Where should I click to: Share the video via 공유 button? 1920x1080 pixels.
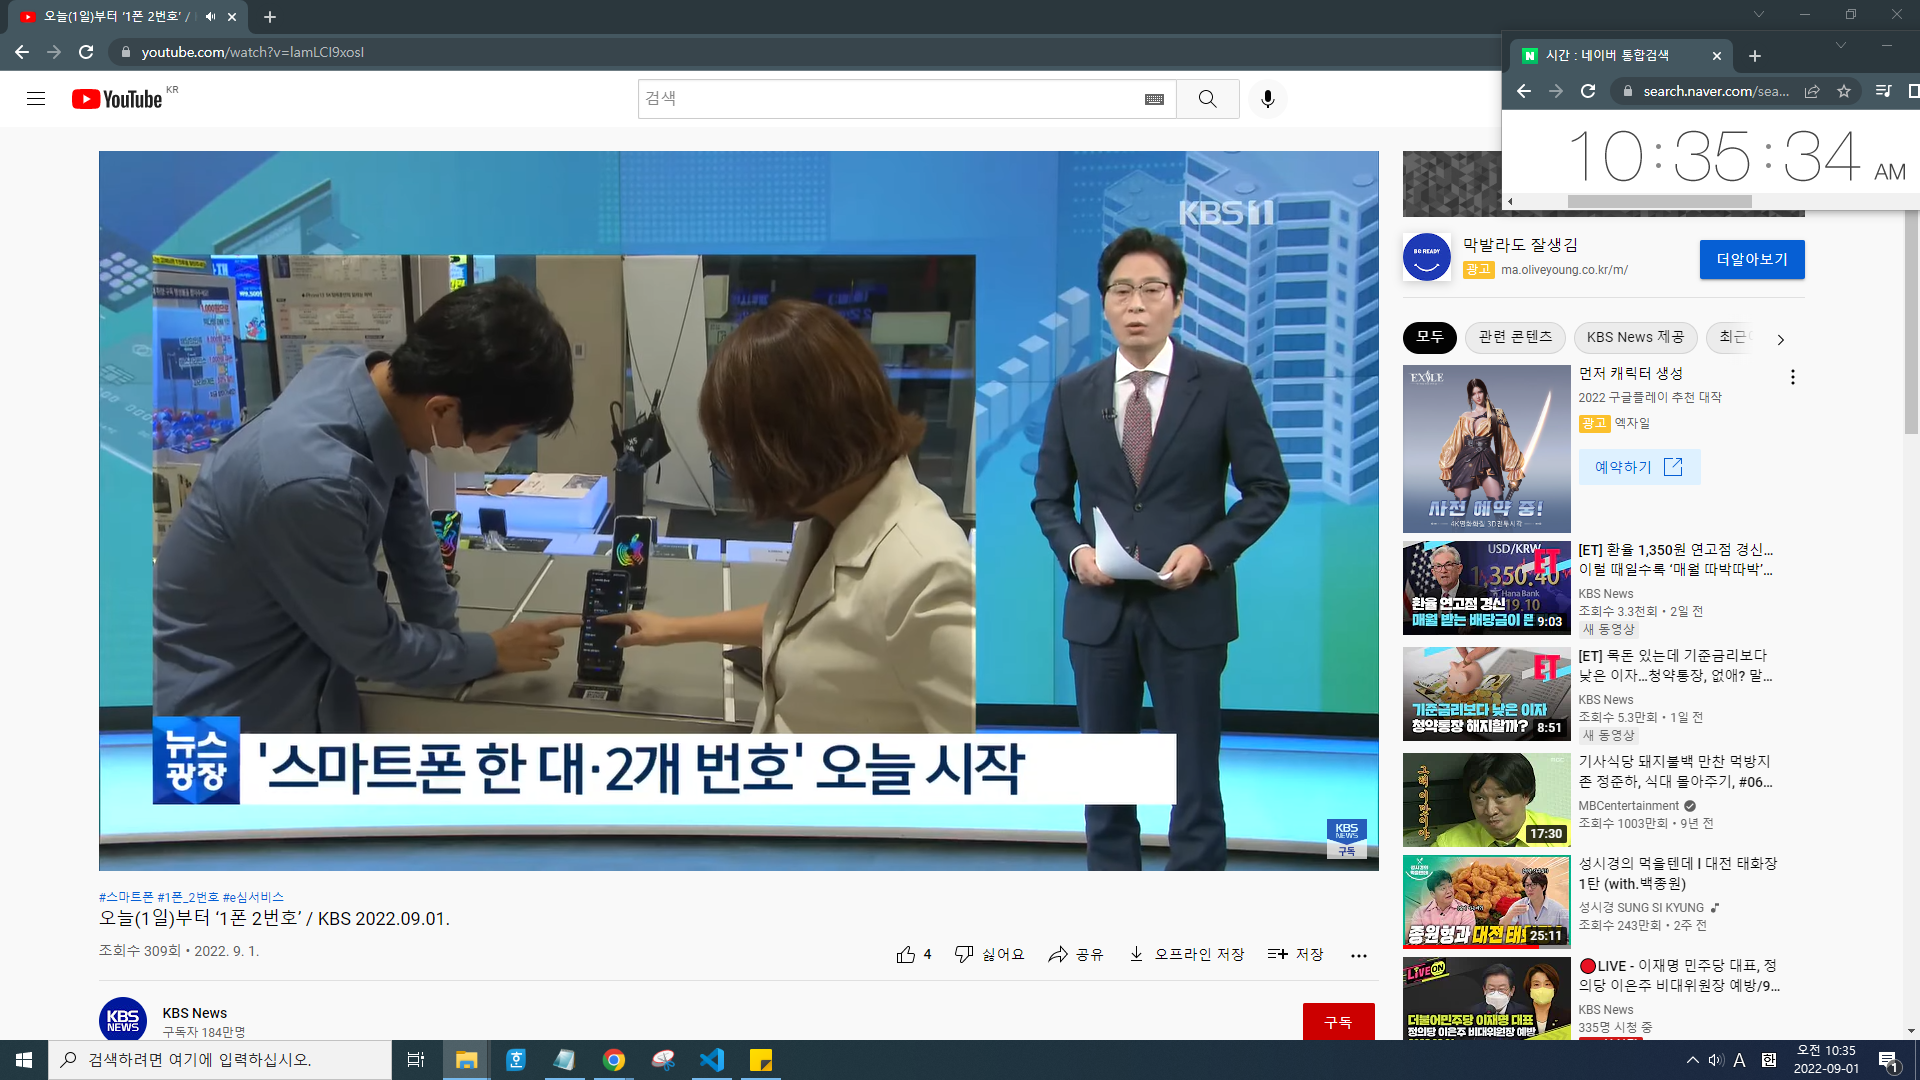click(1076, 954)
